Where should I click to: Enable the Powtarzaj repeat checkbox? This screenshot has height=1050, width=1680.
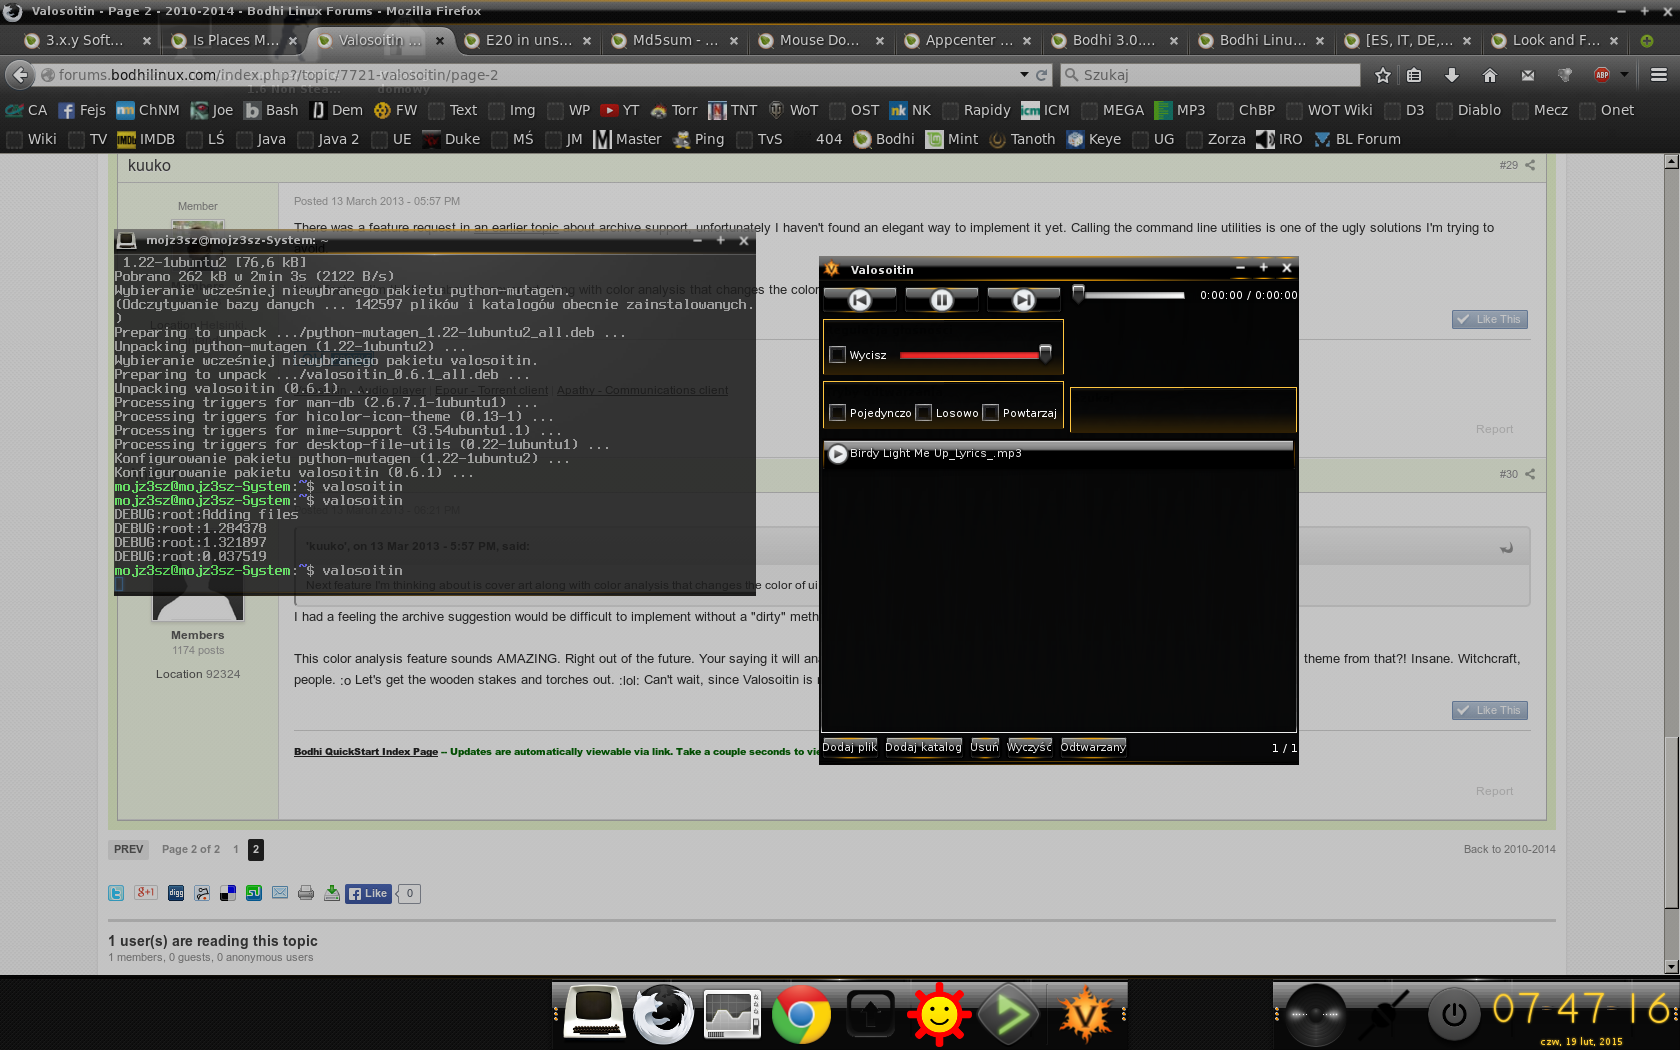(991, 412)
